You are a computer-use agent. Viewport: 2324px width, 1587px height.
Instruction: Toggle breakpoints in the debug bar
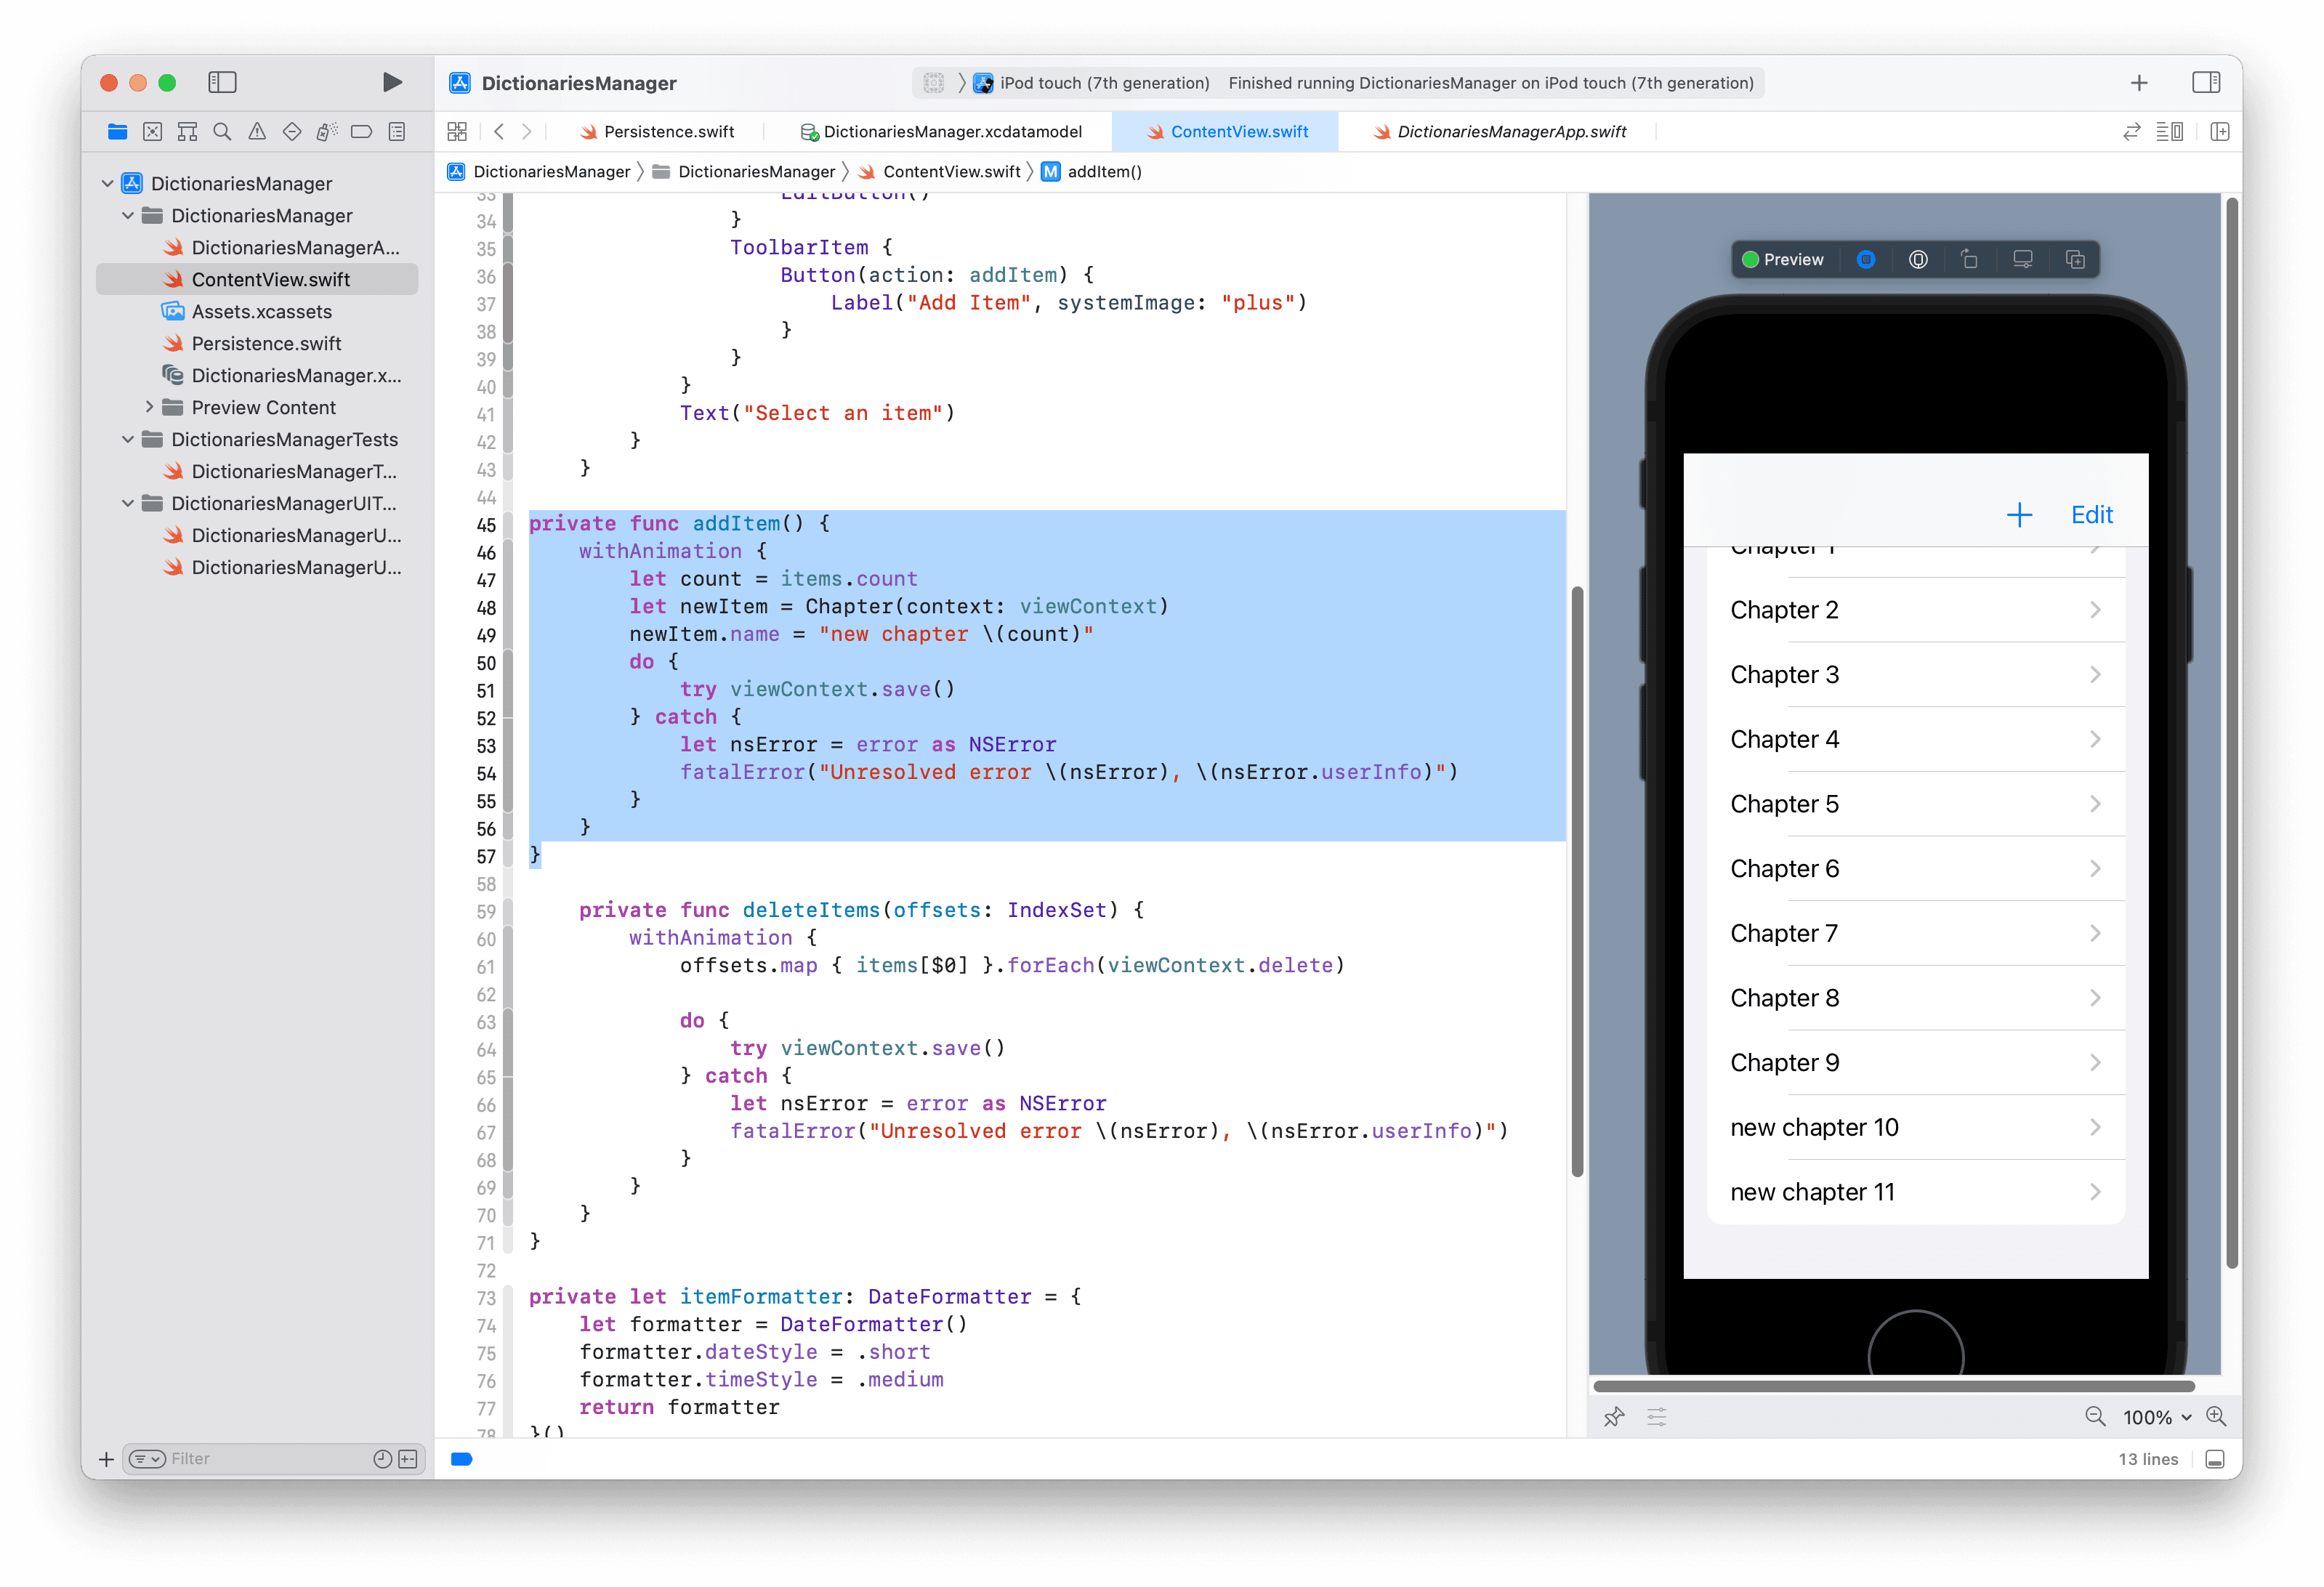coord(461,1459)
